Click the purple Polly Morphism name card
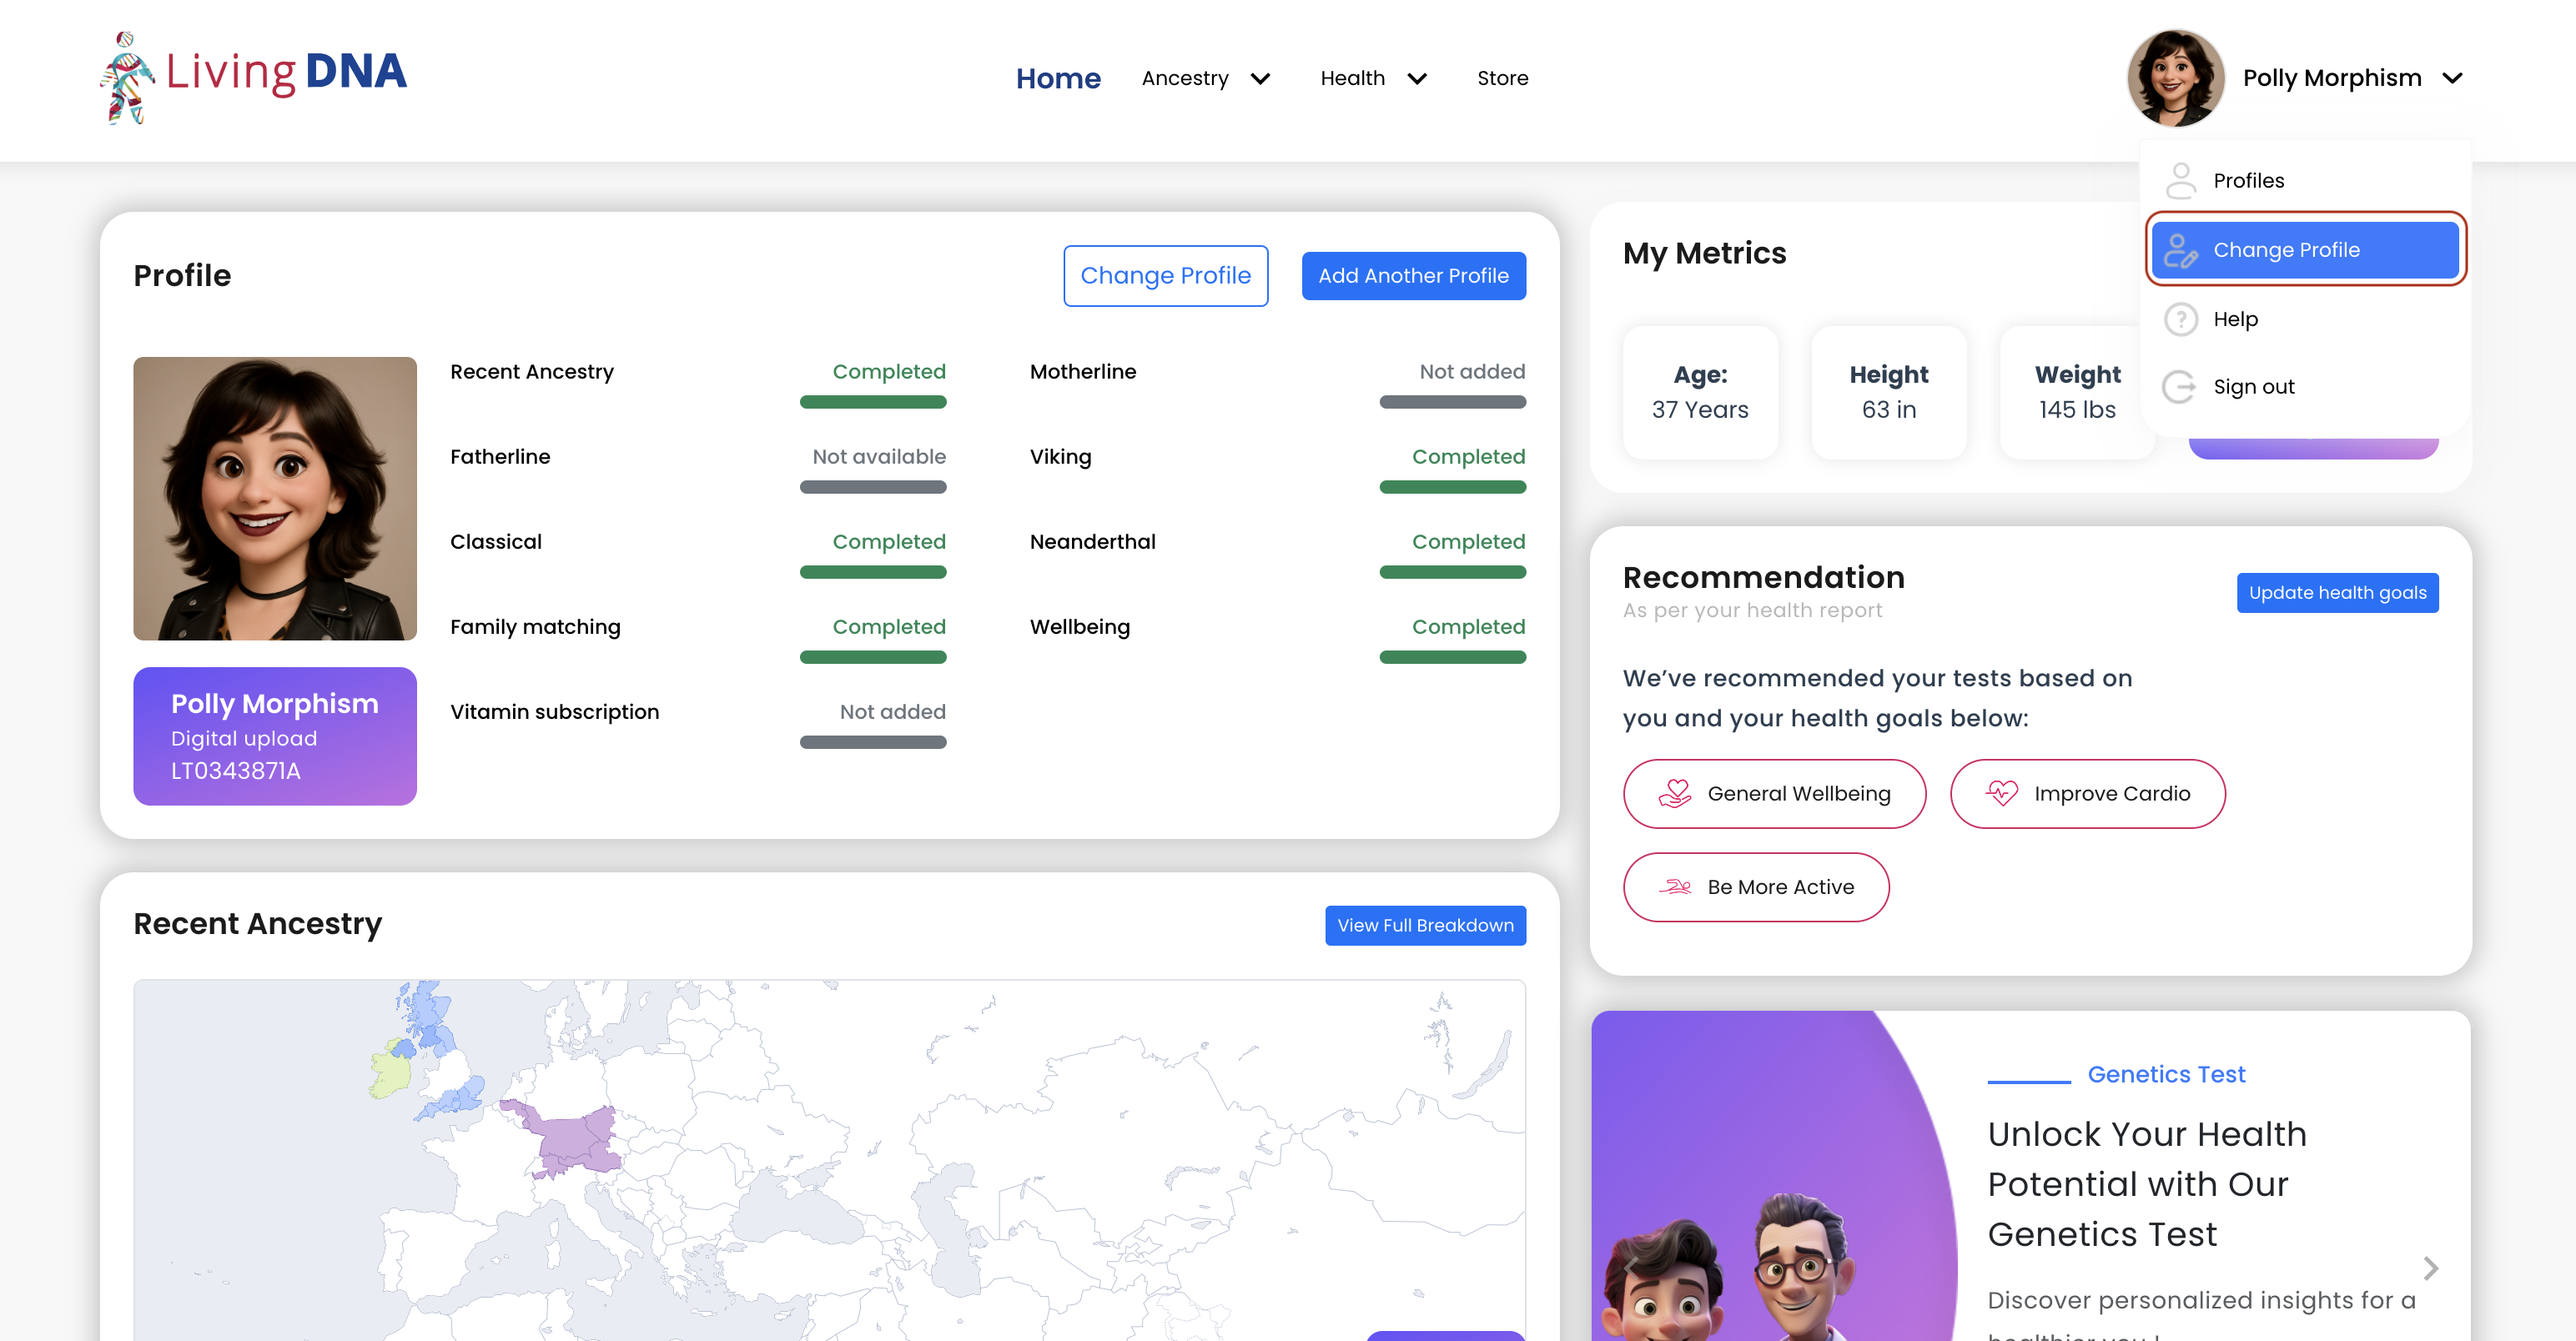Viewport: 2576px width, 1341px height. [x=275, y=736]
